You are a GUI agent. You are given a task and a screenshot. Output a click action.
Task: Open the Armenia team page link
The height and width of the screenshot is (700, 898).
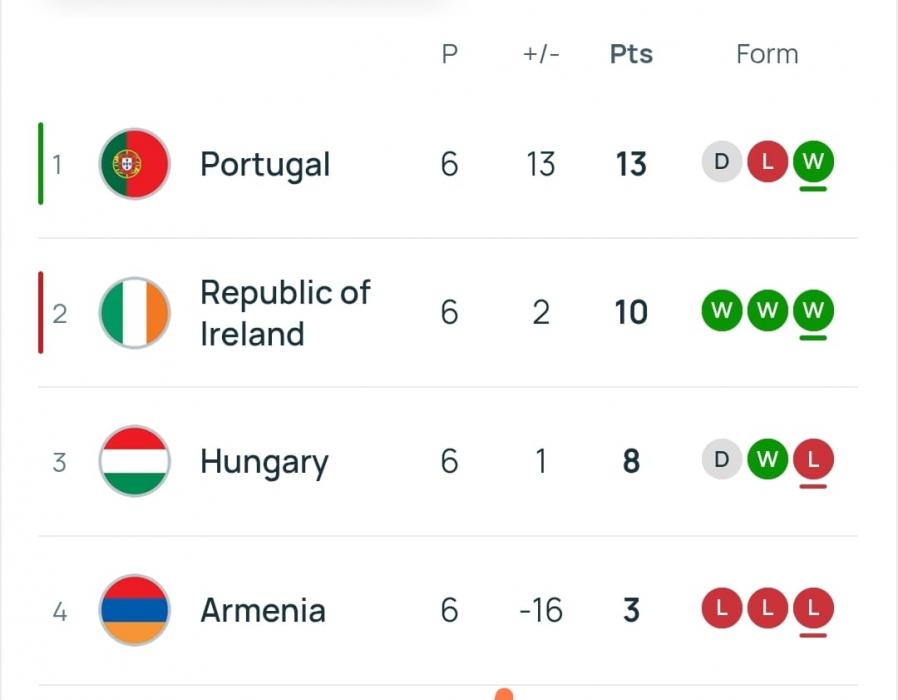tap(263, 610)
